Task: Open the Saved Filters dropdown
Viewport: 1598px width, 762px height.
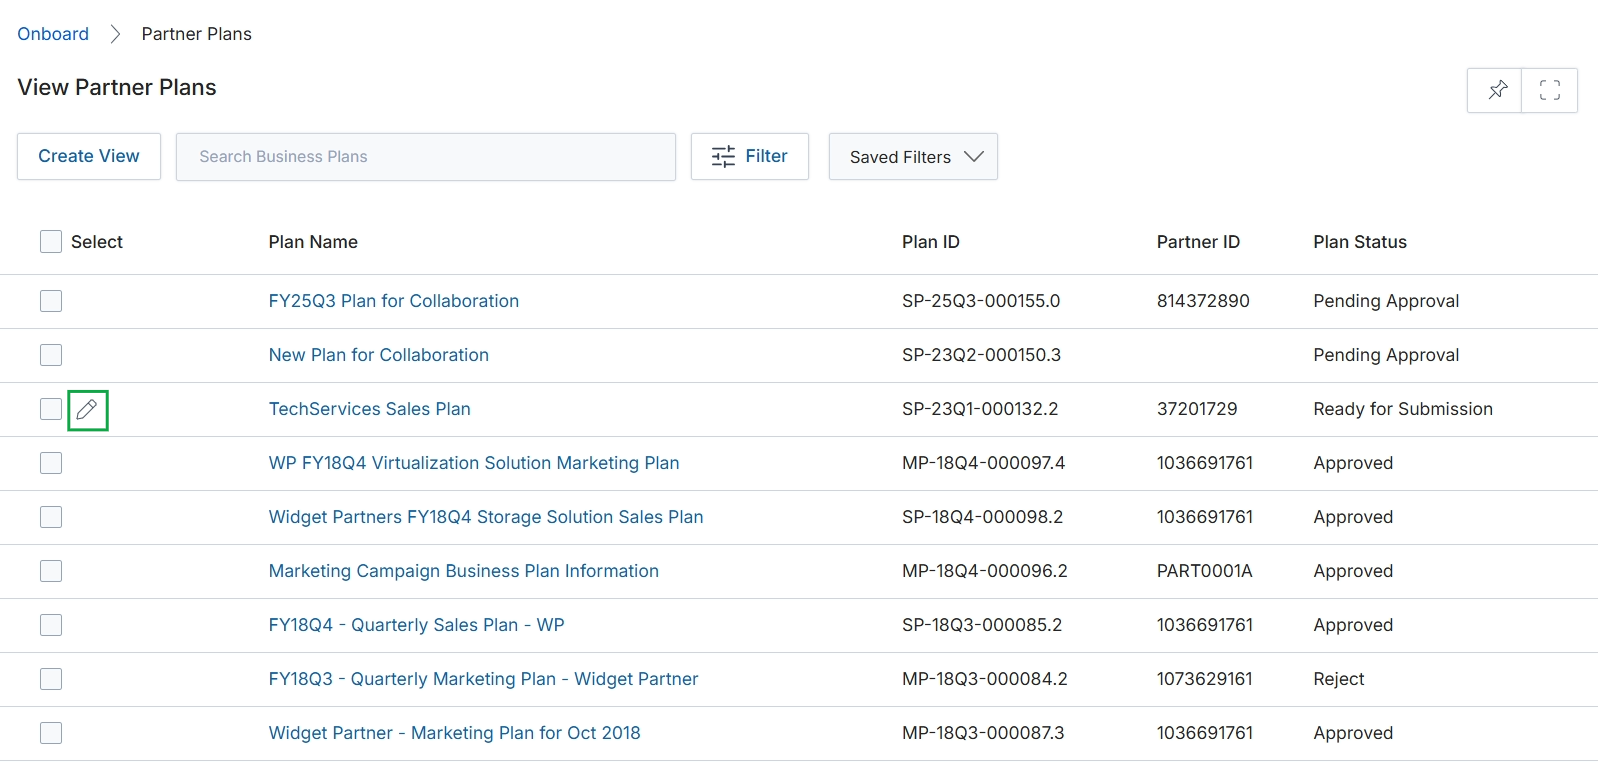Action: 913,157
